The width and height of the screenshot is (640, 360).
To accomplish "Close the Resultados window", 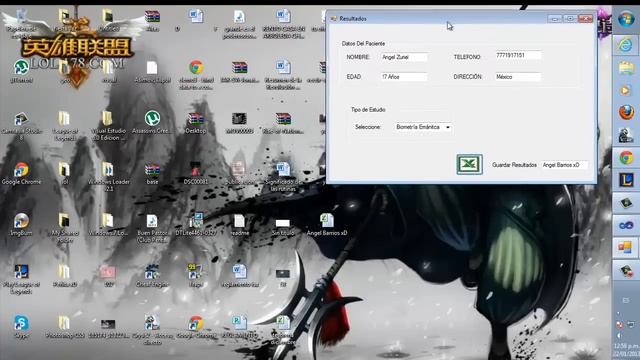I will pos(586,18).
